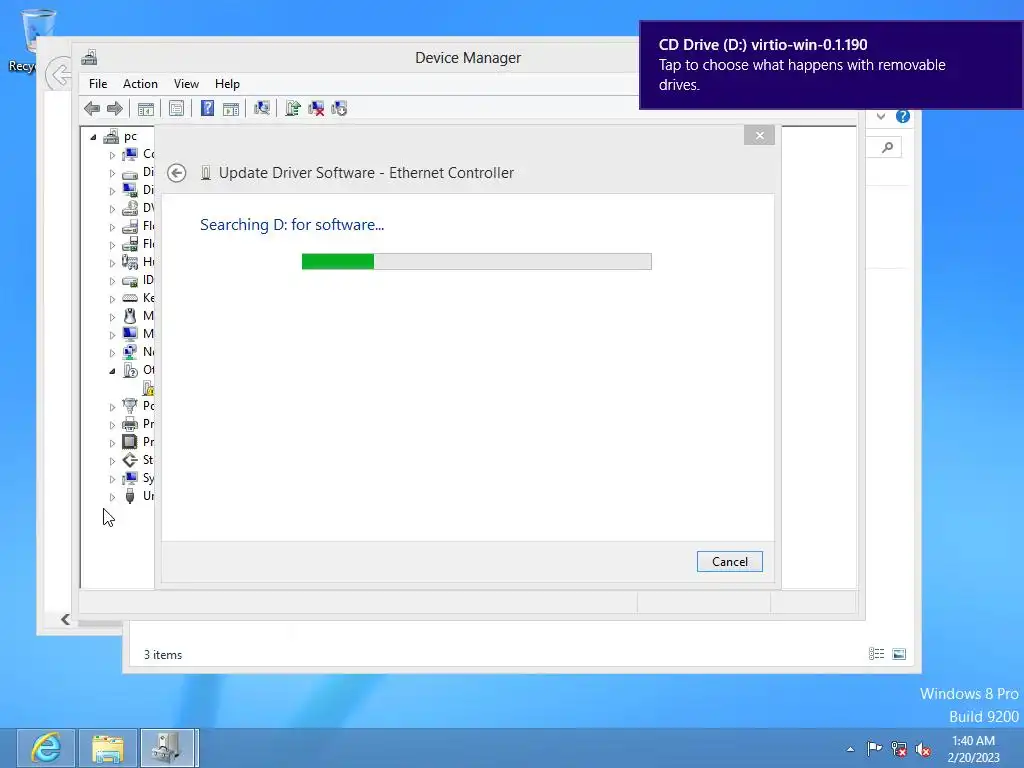Select the Ports category icon in tree

click(130, 406)
